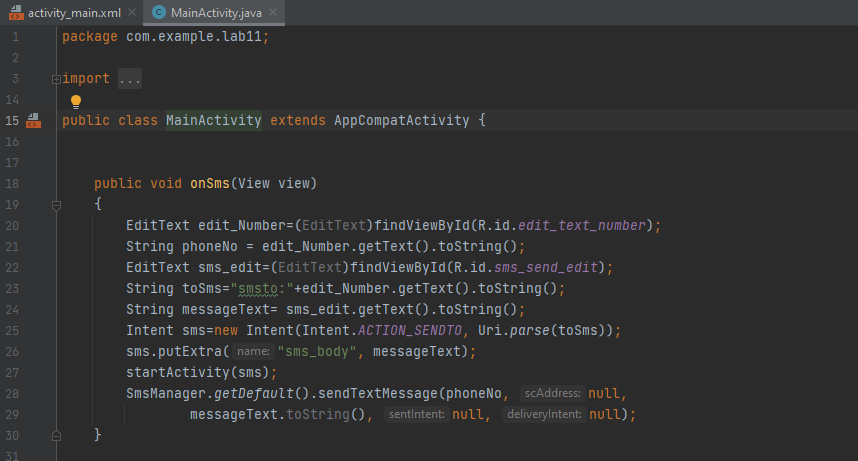Click the sentIntent: parameter hint
This screenshot has height=461, width=858.
[416, 414]
